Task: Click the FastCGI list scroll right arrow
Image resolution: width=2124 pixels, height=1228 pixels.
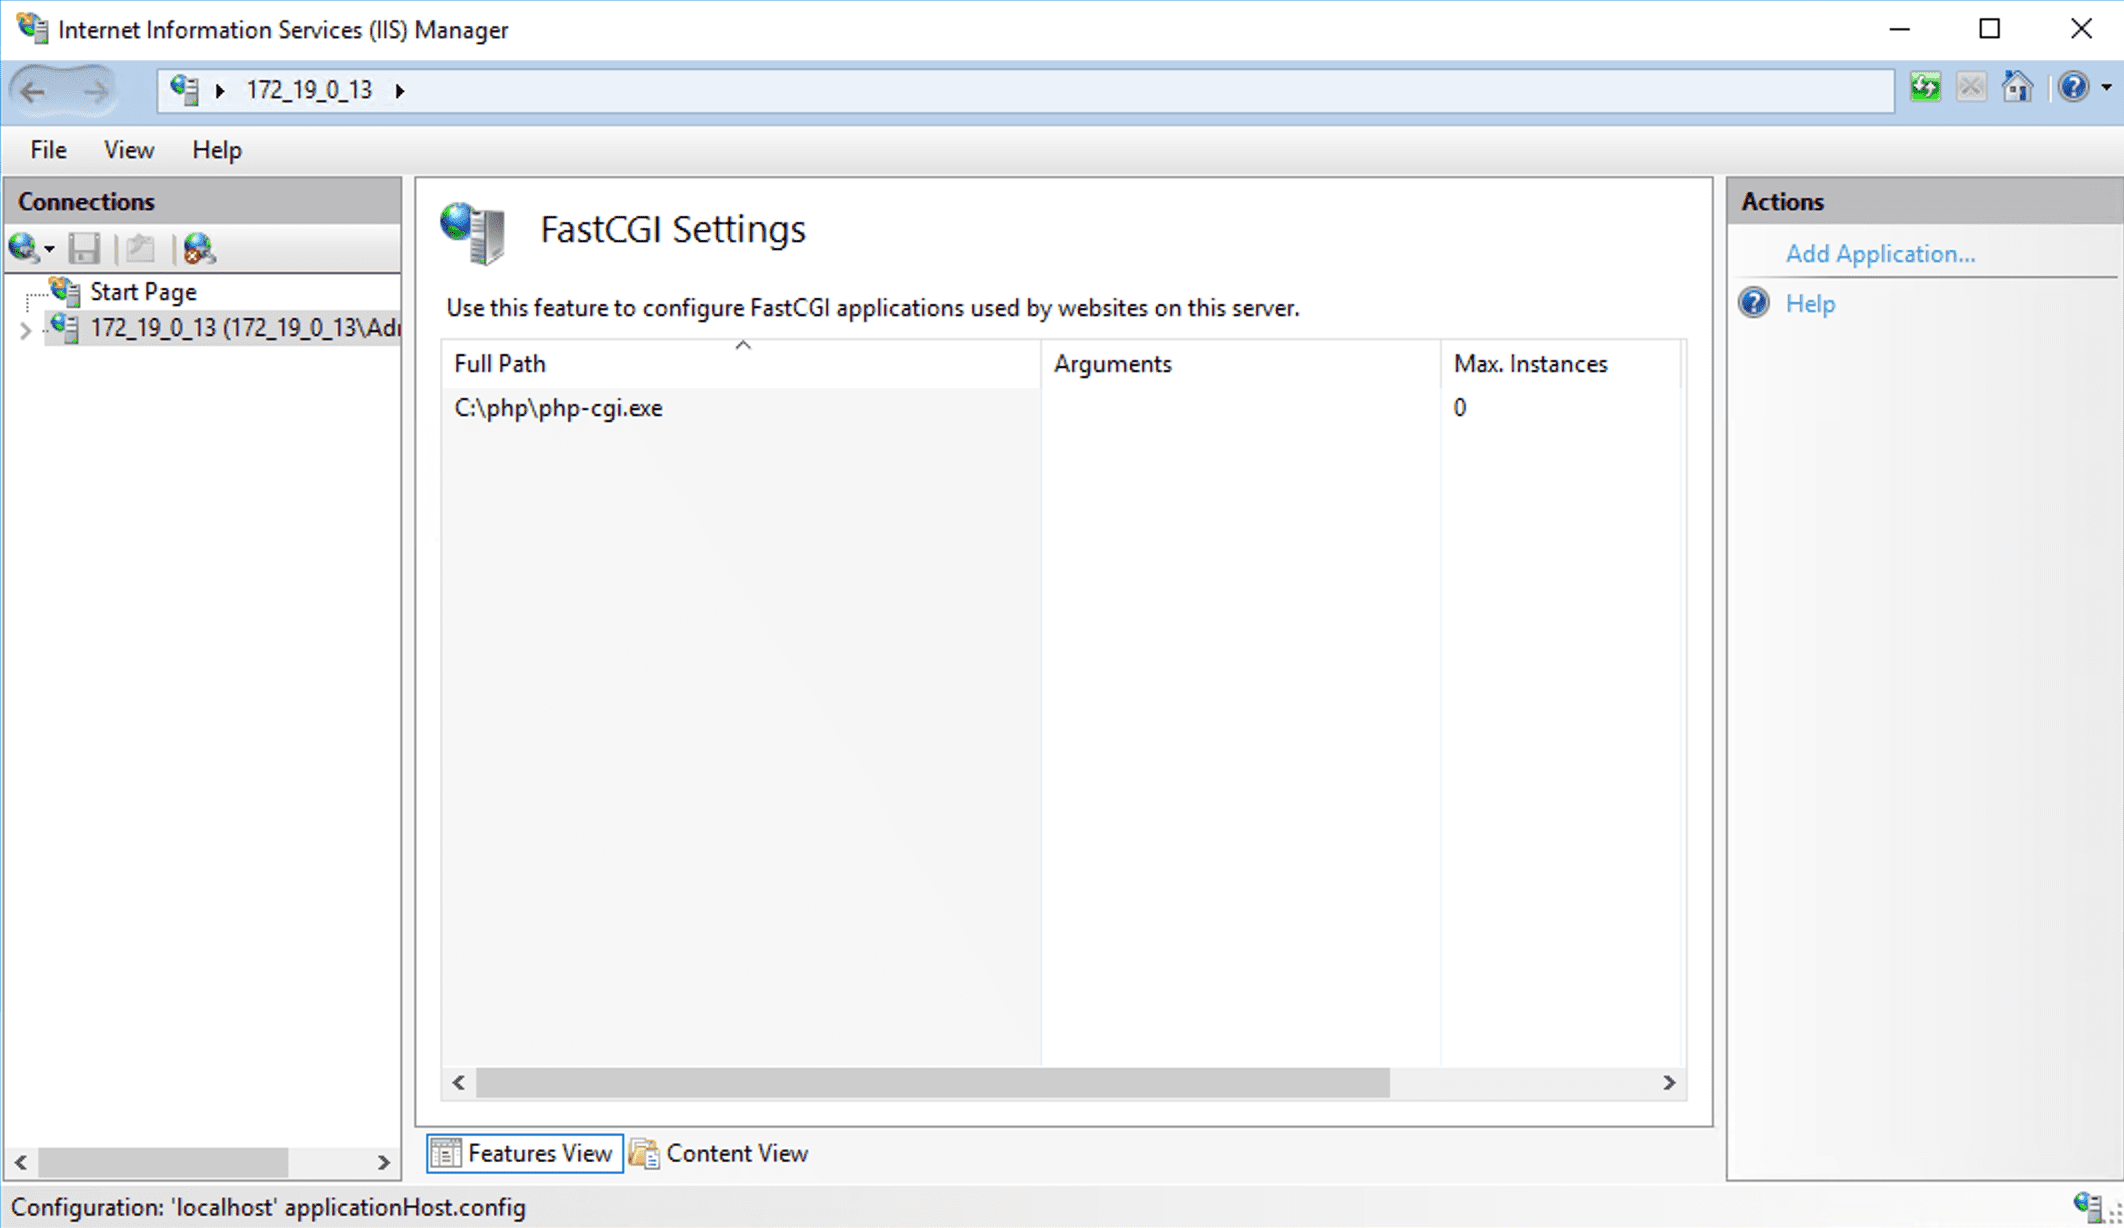Action: pos(1669,1083)
